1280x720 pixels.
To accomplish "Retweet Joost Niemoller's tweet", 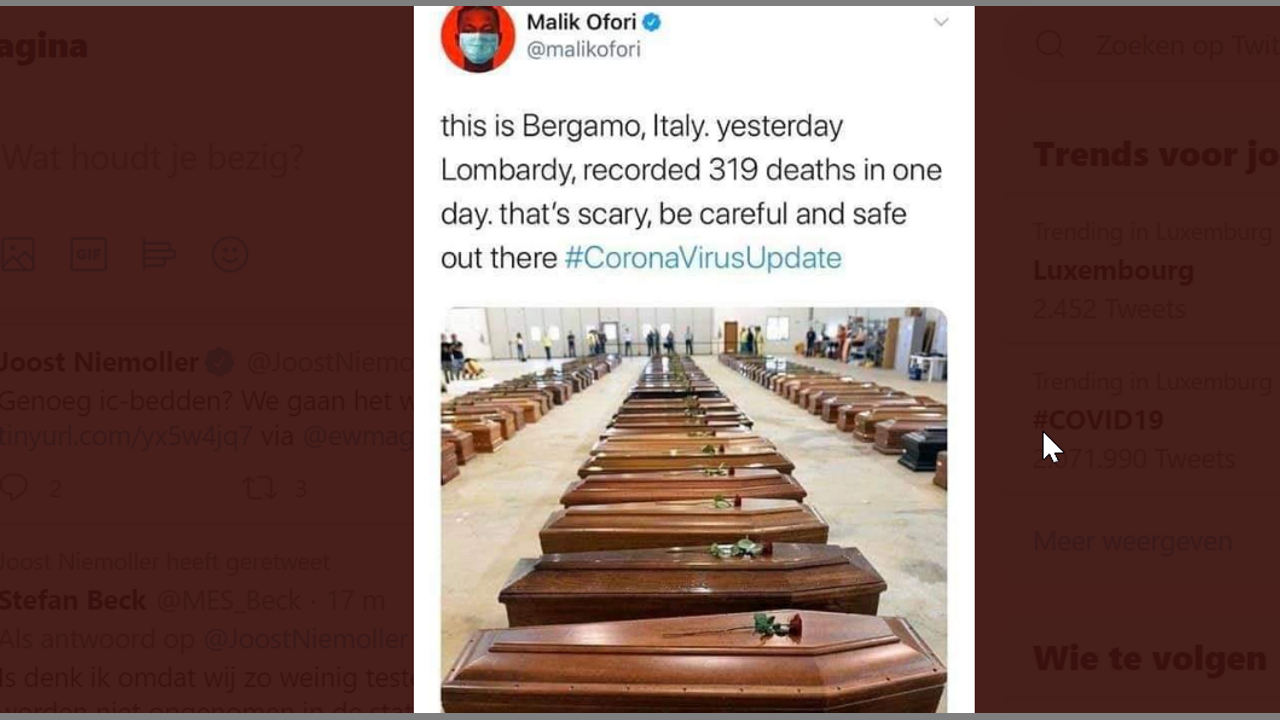I will point(260,488).
